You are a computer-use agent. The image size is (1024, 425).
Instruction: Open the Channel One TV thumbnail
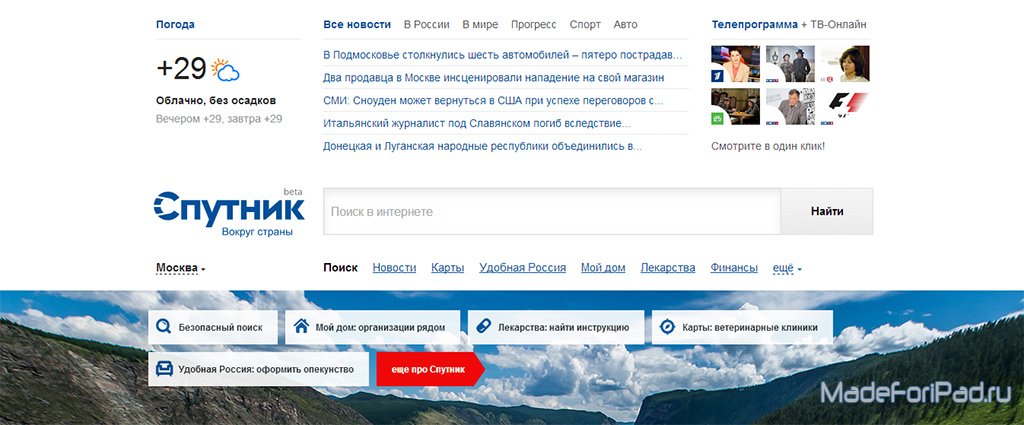tap(735, 63)
